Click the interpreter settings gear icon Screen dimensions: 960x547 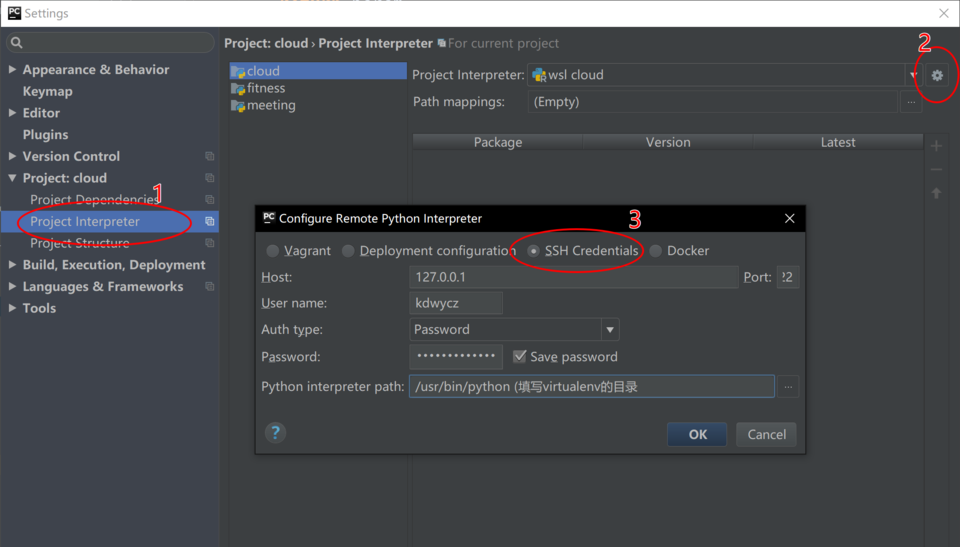937,75
